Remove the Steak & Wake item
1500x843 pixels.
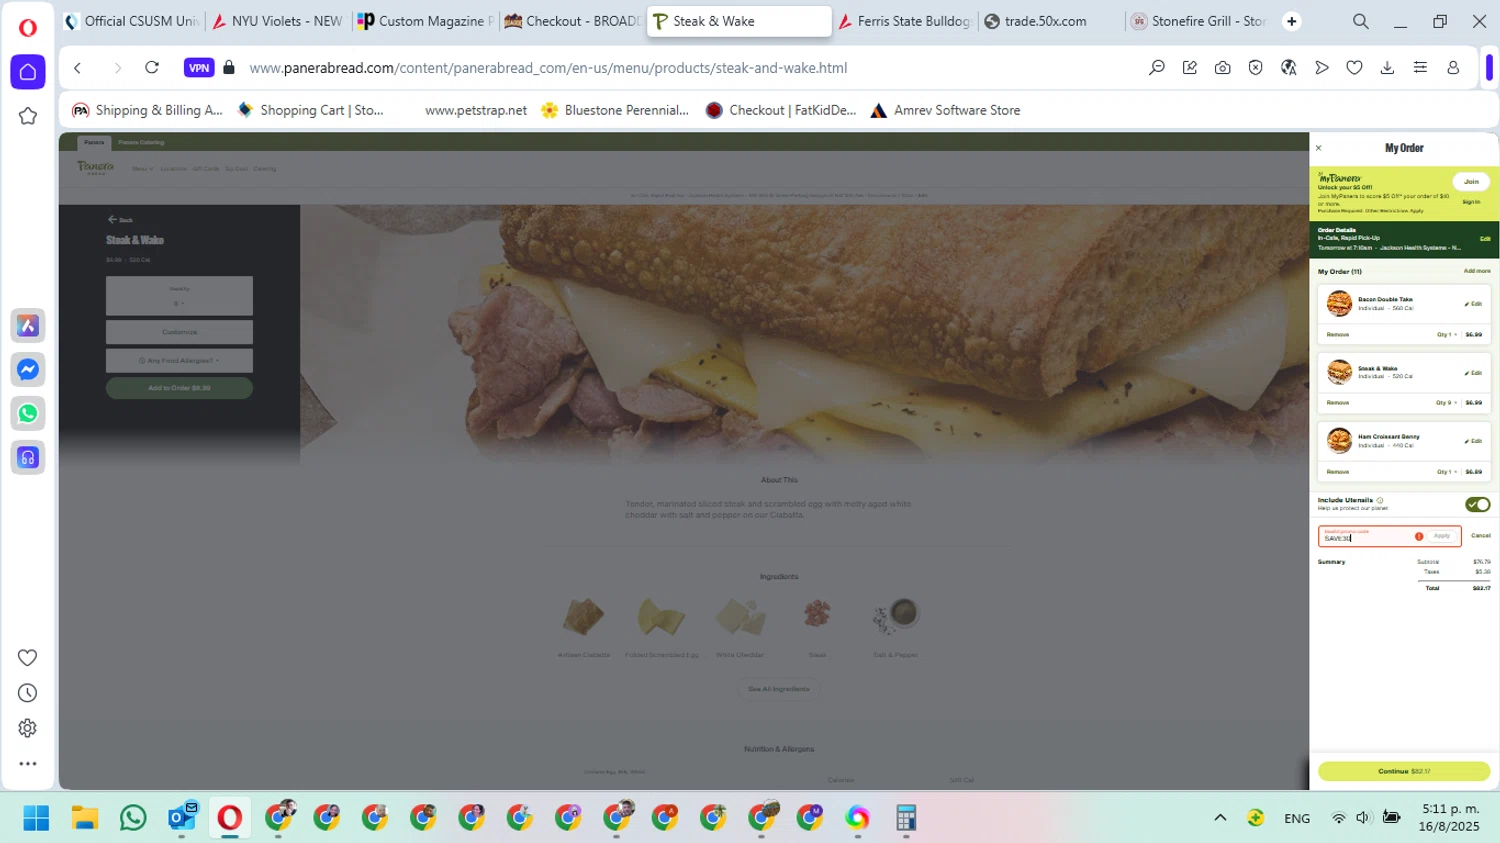(1338, 403)
